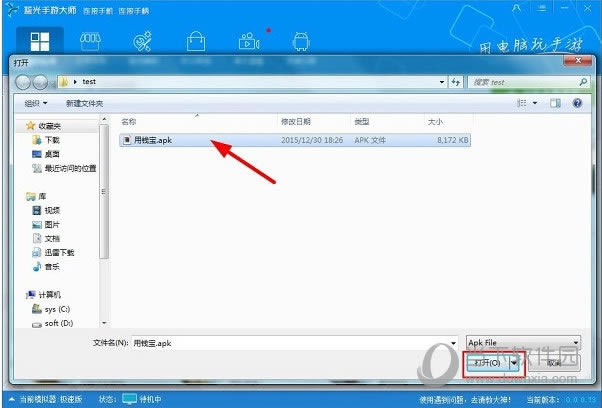Select 桌面 in the sidebar
The height and width of the screenshot is (408, 602).
46,154
